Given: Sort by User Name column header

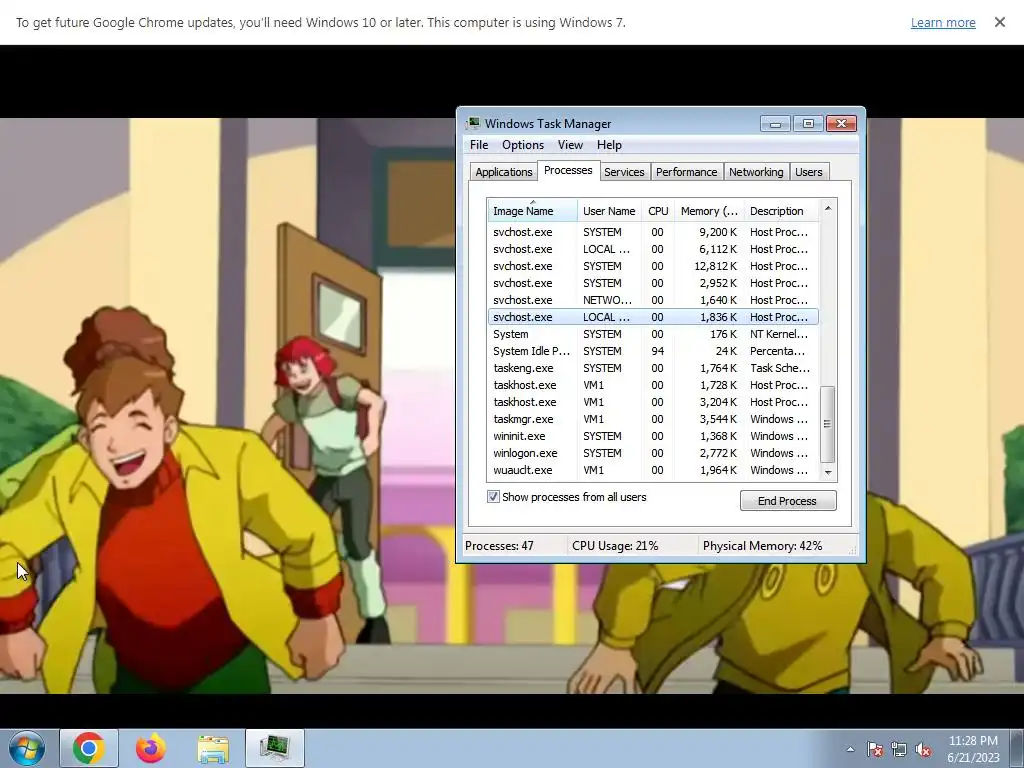Looking at the screenshot, I should pyautogui.click(x=609, y=211).
